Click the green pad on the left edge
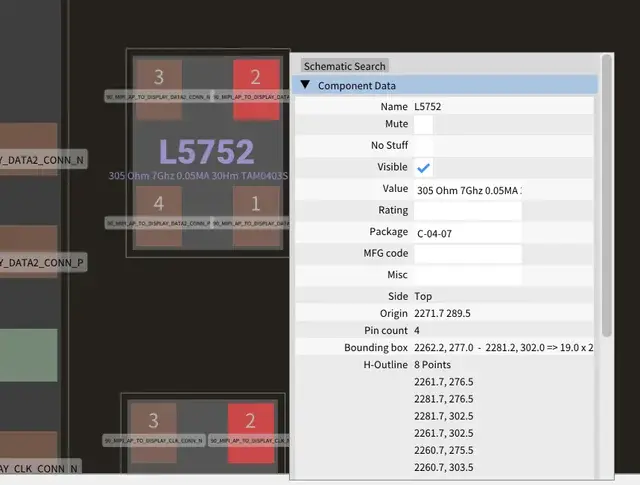The height and width of the screenshot is (485, 640). click(30, 355)
